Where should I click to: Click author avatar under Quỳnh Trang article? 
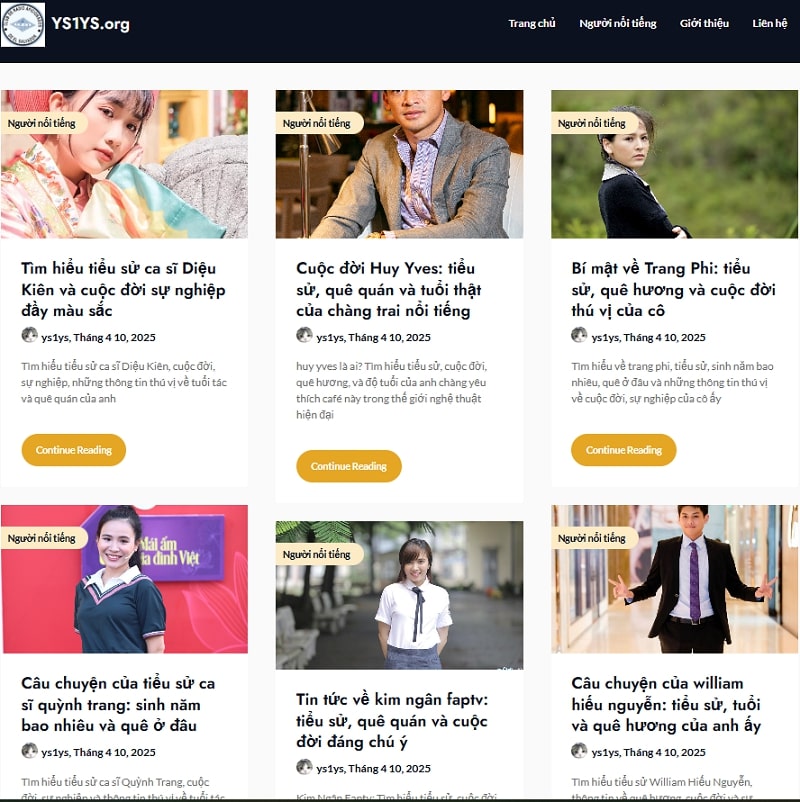click(x=30, y=750)
